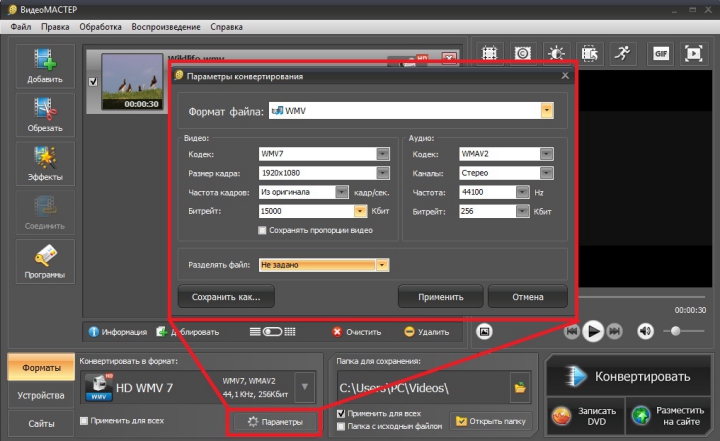Click the Отмена button
Viewport: 720px width, 441px height.
pos(528,297)
